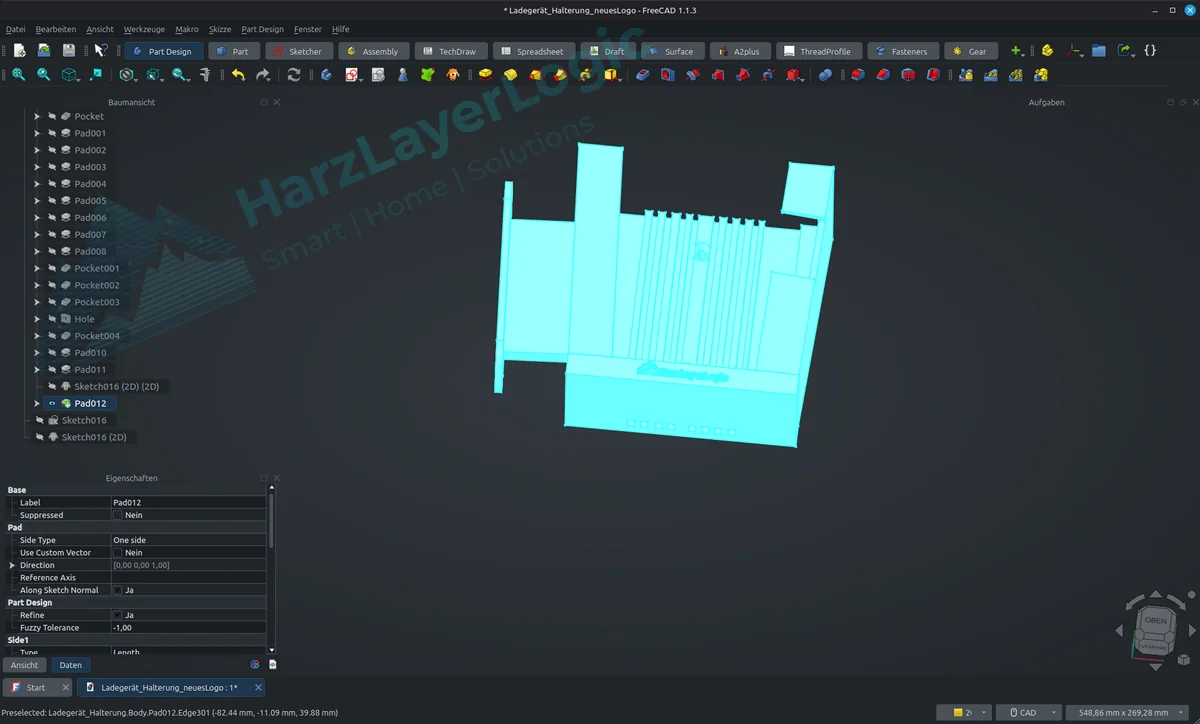The width and height of the screenshot is (1200, 724).
Task: Click the curly braces variables icon
Action: 1150,50
